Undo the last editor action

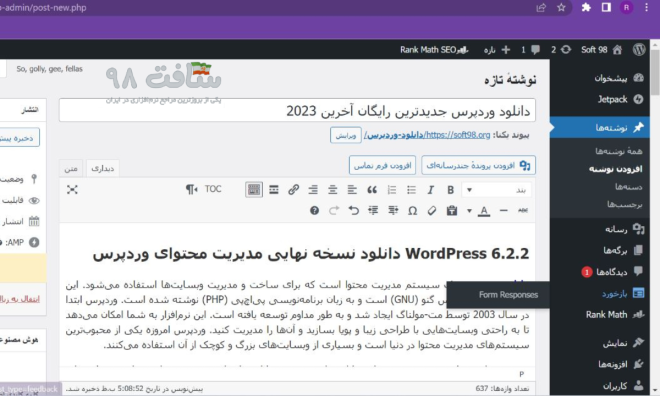coord(354,210)
